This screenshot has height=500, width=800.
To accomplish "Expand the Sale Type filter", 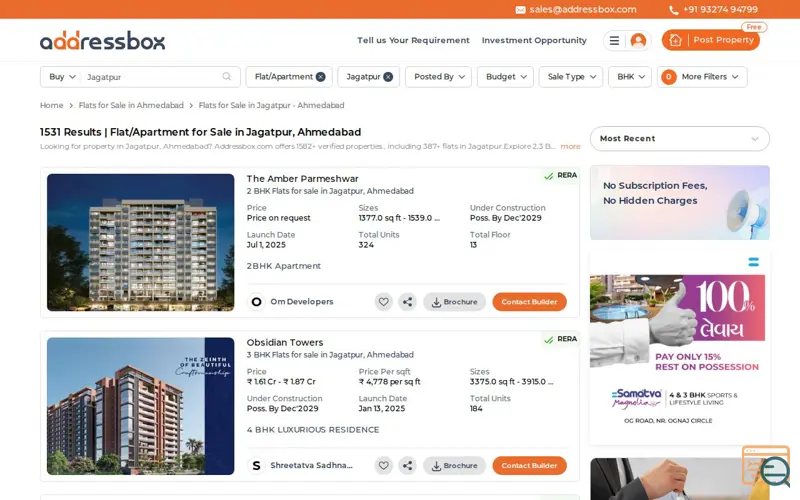I will [570, 77].
